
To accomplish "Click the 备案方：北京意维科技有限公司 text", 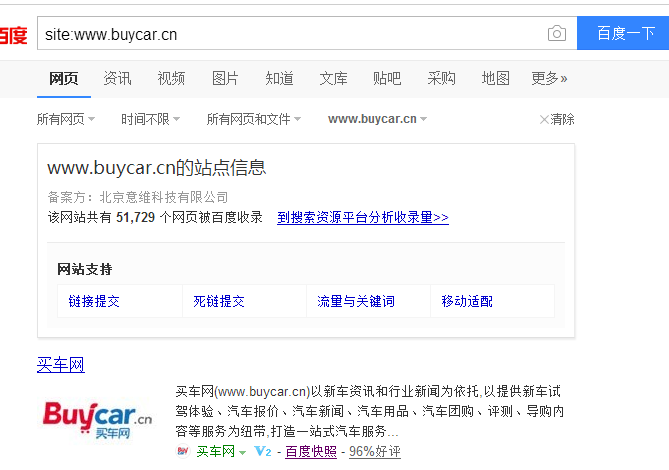I will click(137, 197).
